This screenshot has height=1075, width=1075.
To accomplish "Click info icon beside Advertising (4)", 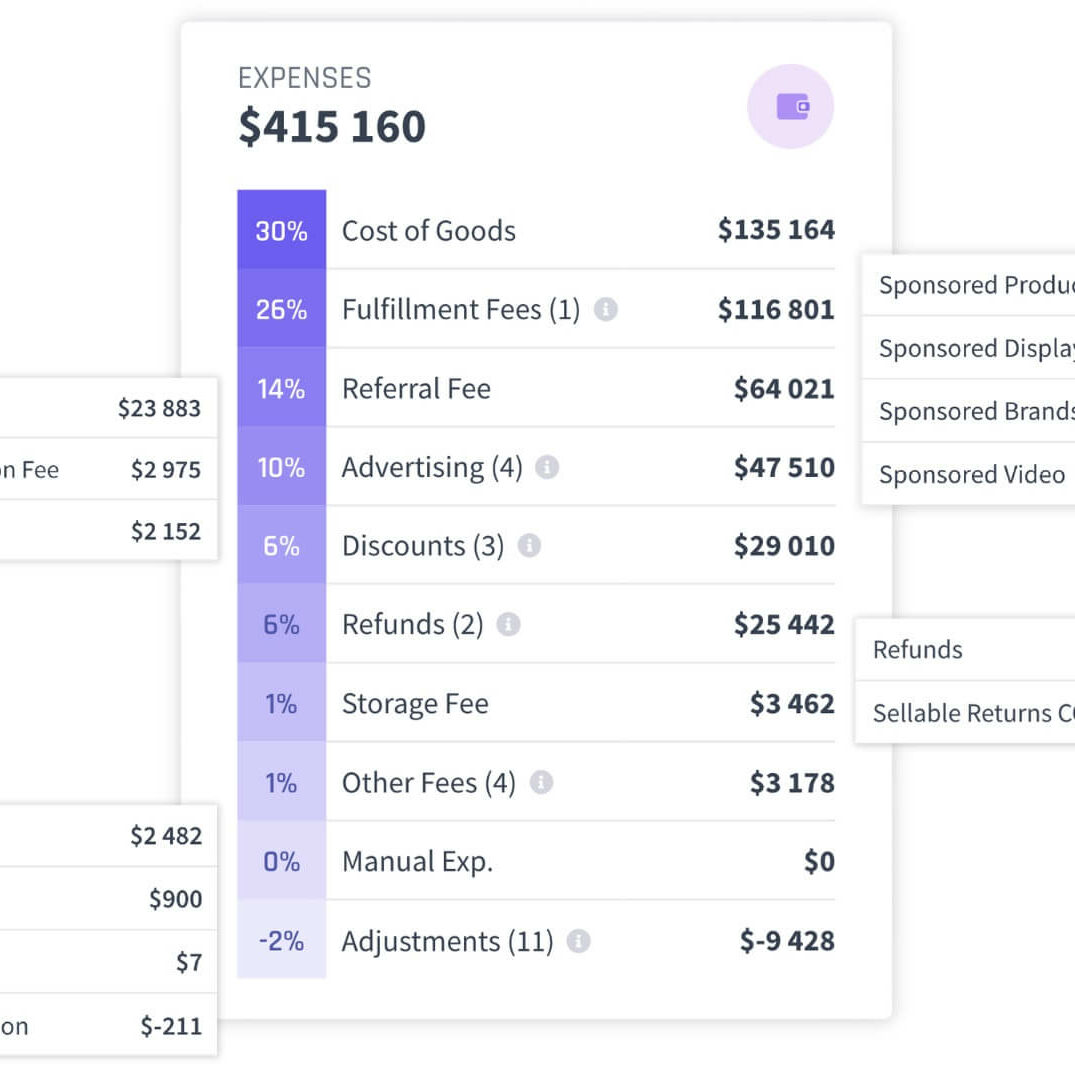I will pos(546,467).
